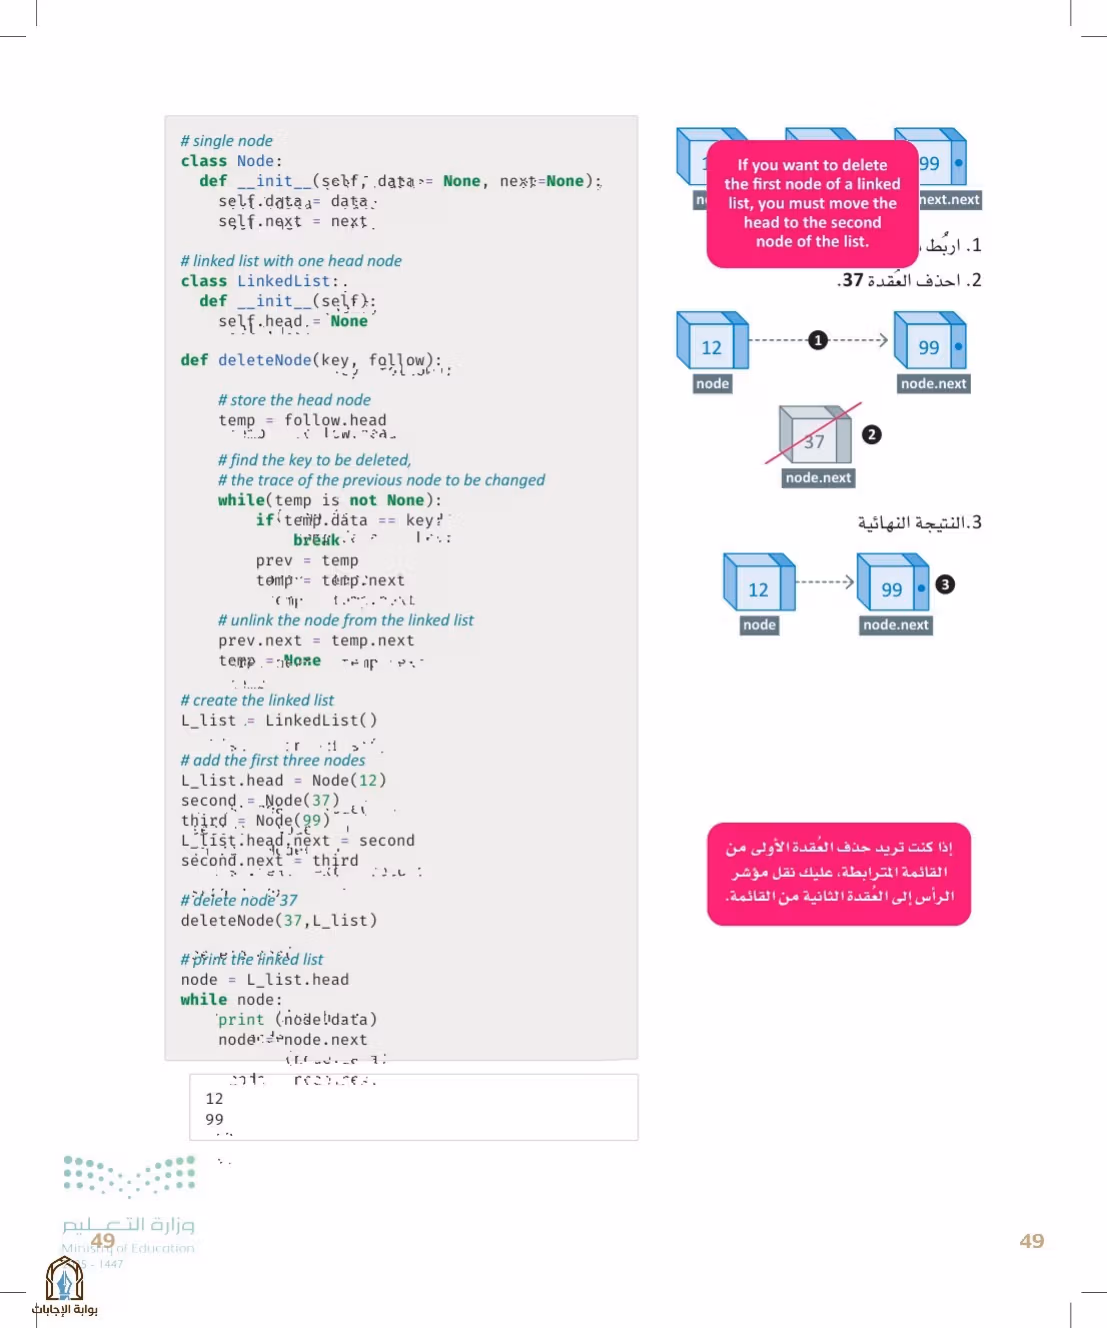Select the comment '# create the linked list'
Image resolution: width=1107 pixels, height=1328 pixels.
pos(258,700)
